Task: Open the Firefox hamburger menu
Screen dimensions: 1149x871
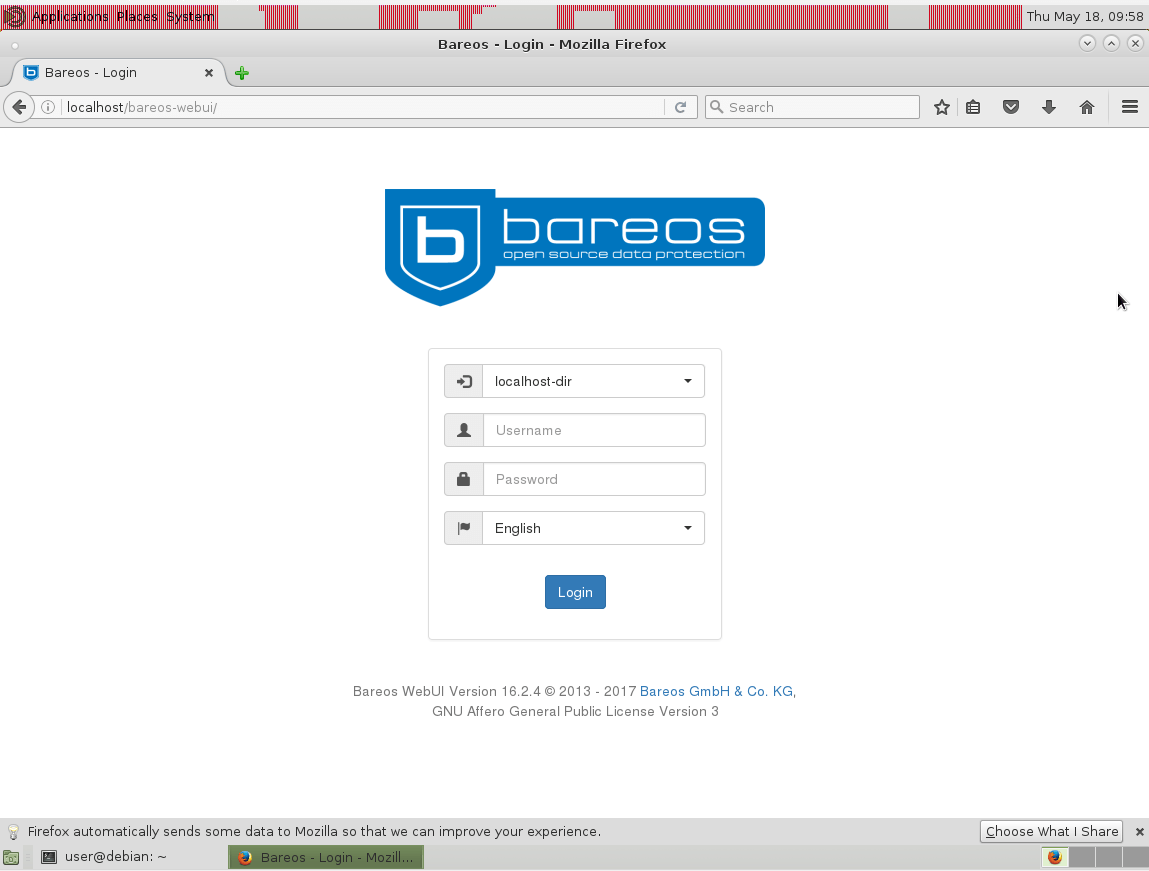Action: [x=1130, y=107]
